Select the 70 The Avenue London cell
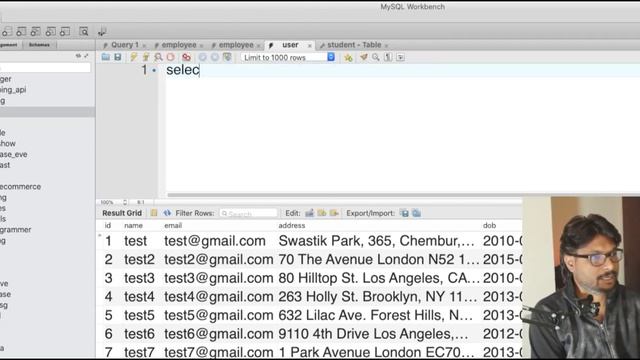The height and width of the screenshot is (360, 640). (379, 260)
